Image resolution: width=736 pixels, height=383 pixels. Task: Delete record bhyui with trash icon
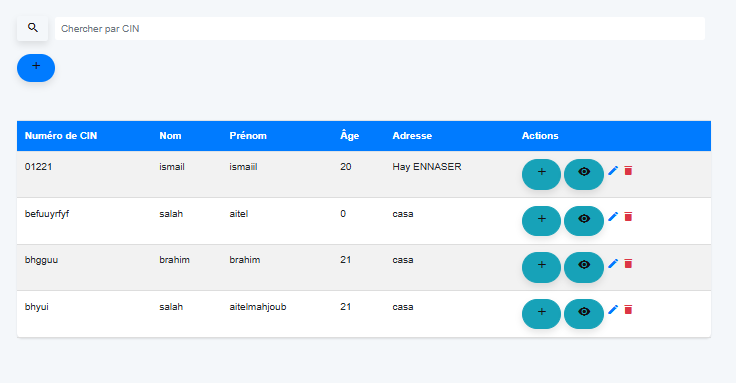(x=628, y=309)
